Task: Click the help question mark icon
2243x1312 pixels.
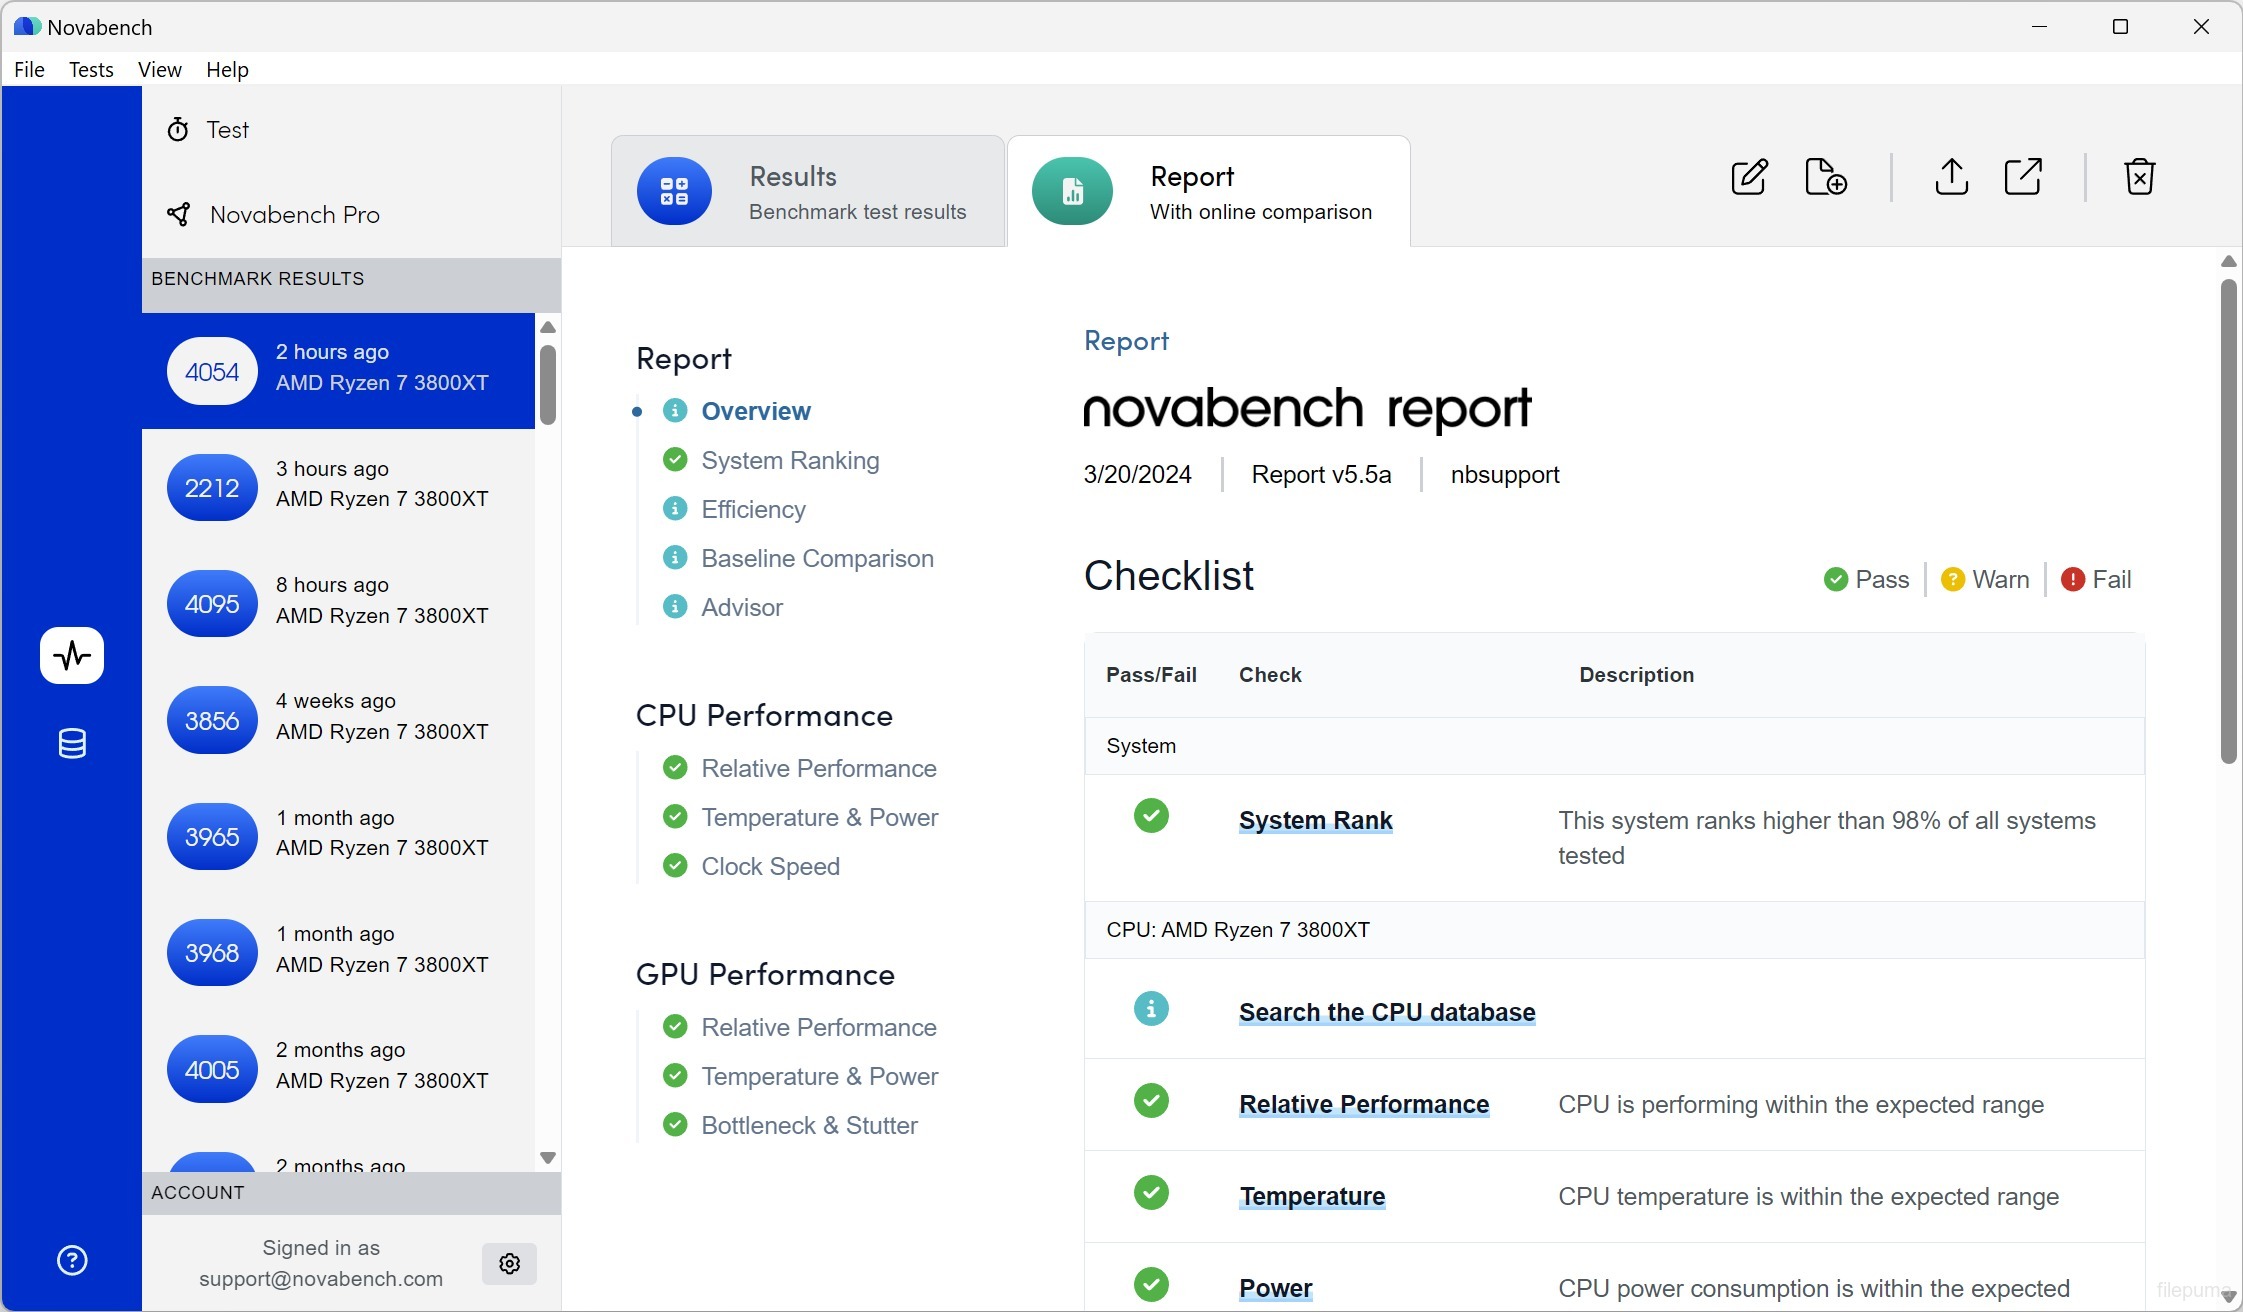Action: [72, 1260]
